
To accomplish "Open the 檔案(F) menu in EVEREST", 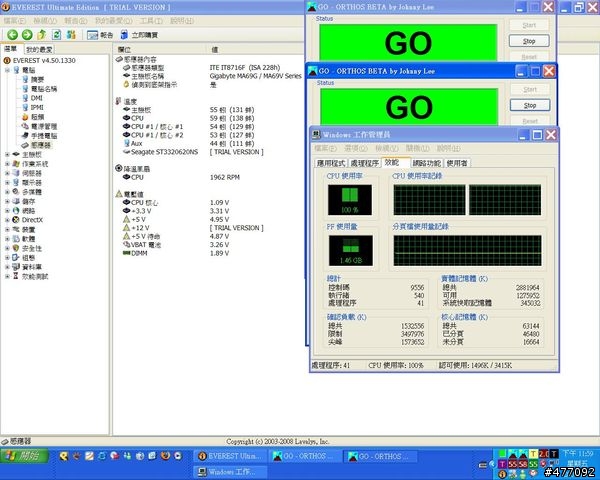I will [15, 21].
